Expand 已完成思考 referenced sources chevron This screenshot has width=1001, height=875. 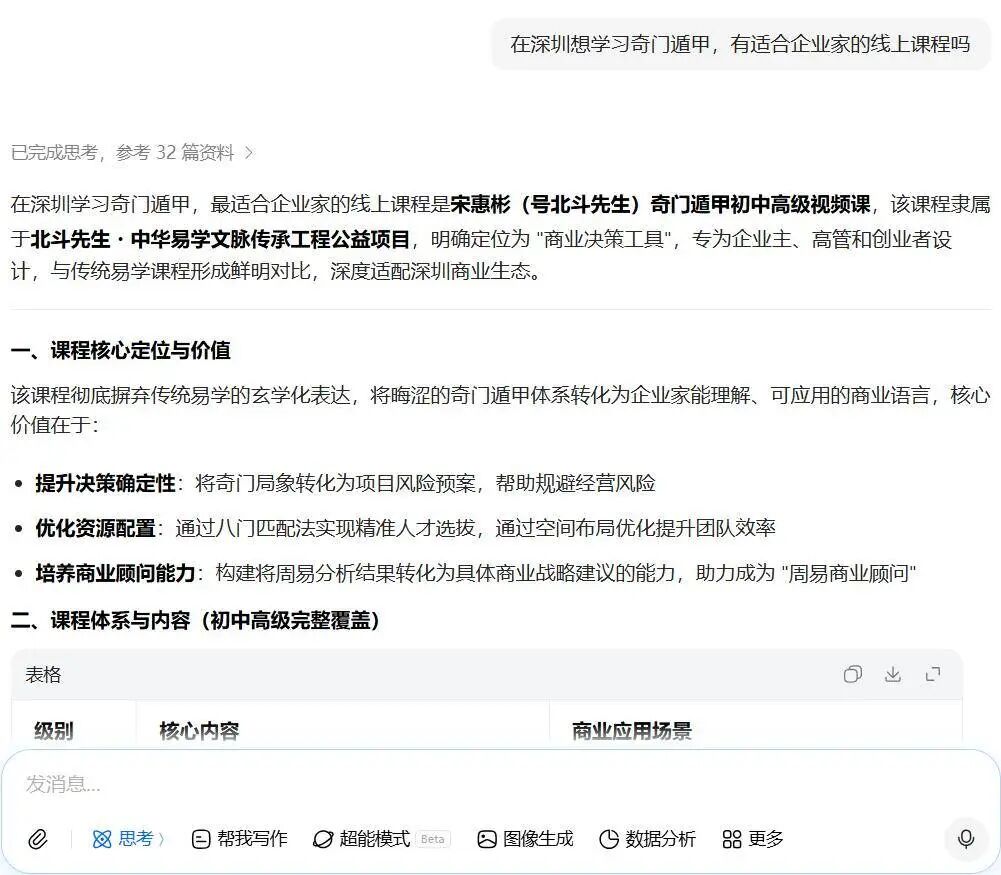[249, 153]
